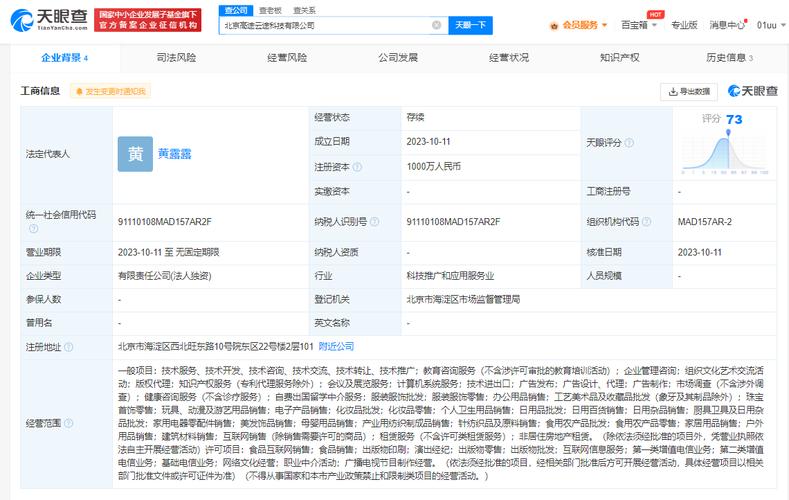
Task: Open the 经营状况 tab
Action: [509, 58]
